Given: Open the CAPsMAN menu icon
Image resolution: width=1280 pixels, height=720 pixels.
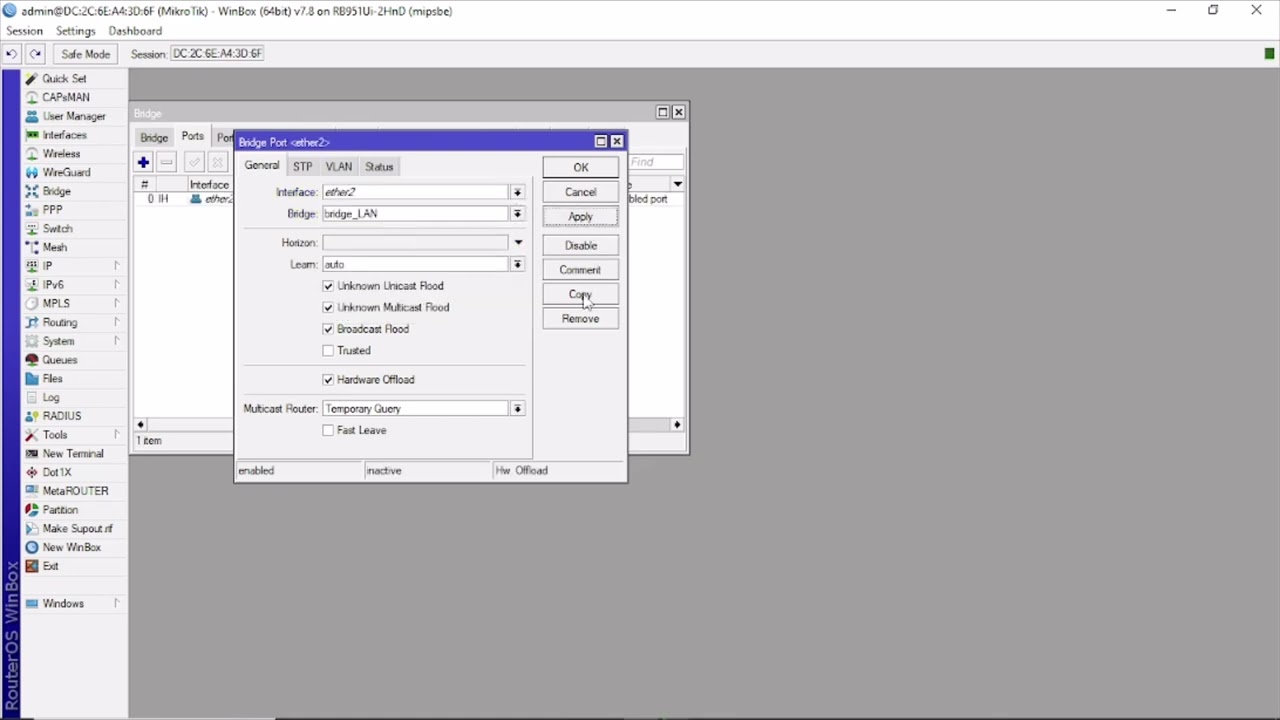Looking at the screenshot, I should point(32,97).
